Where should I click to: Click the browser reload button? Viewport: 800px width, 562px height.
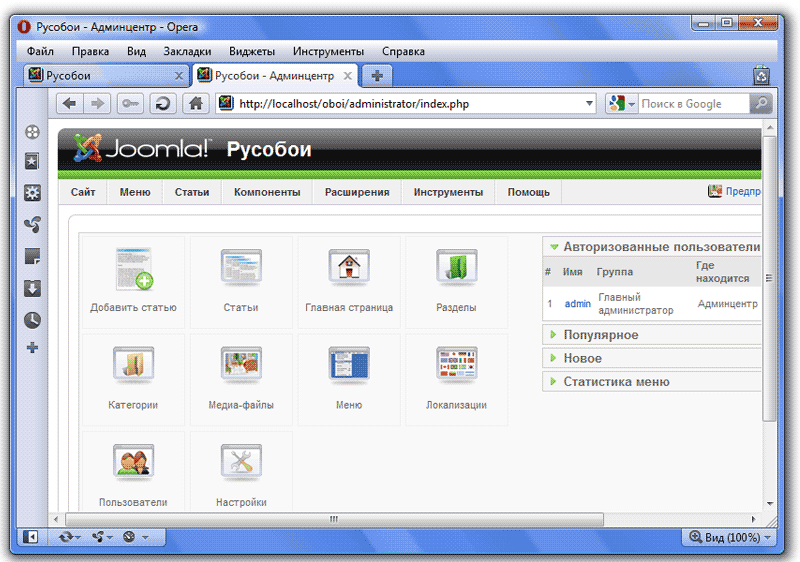(x=162, y=103)
